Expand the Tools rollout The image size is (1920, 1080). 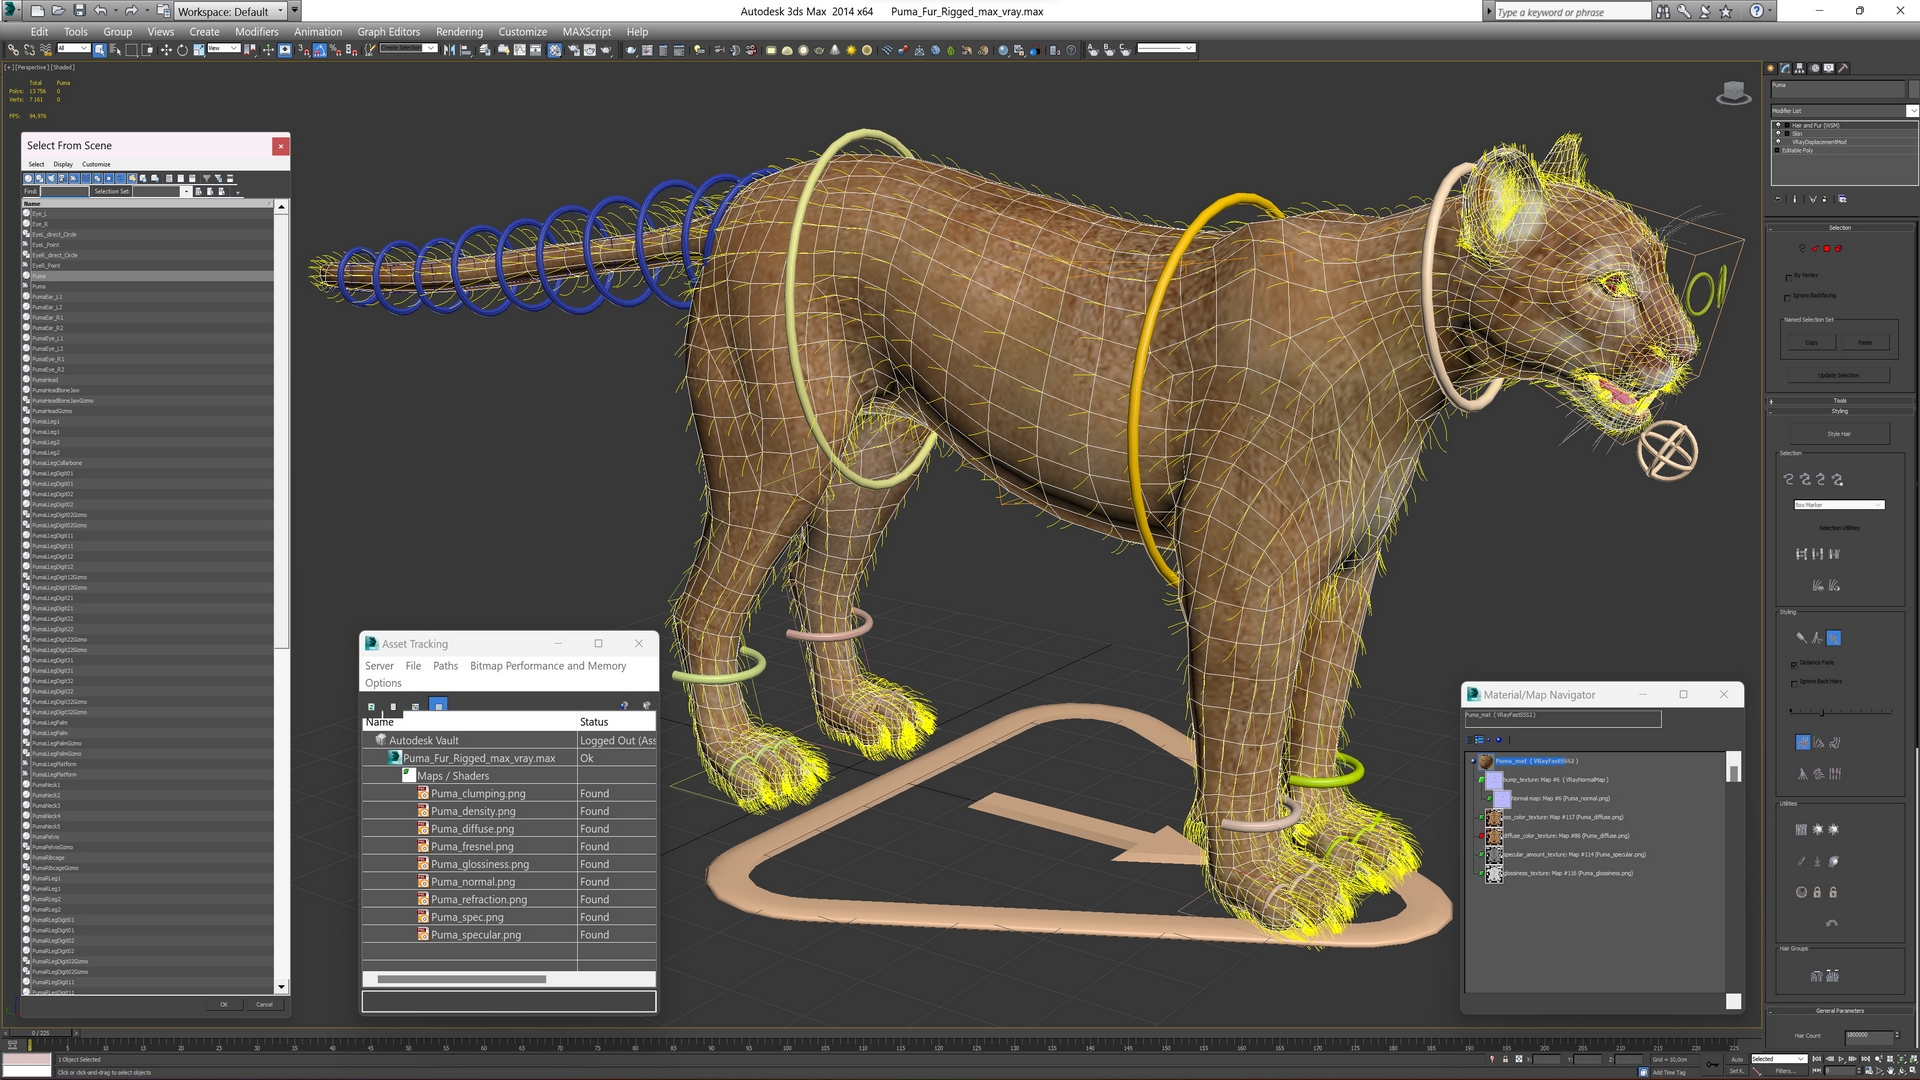[1840, 400]
